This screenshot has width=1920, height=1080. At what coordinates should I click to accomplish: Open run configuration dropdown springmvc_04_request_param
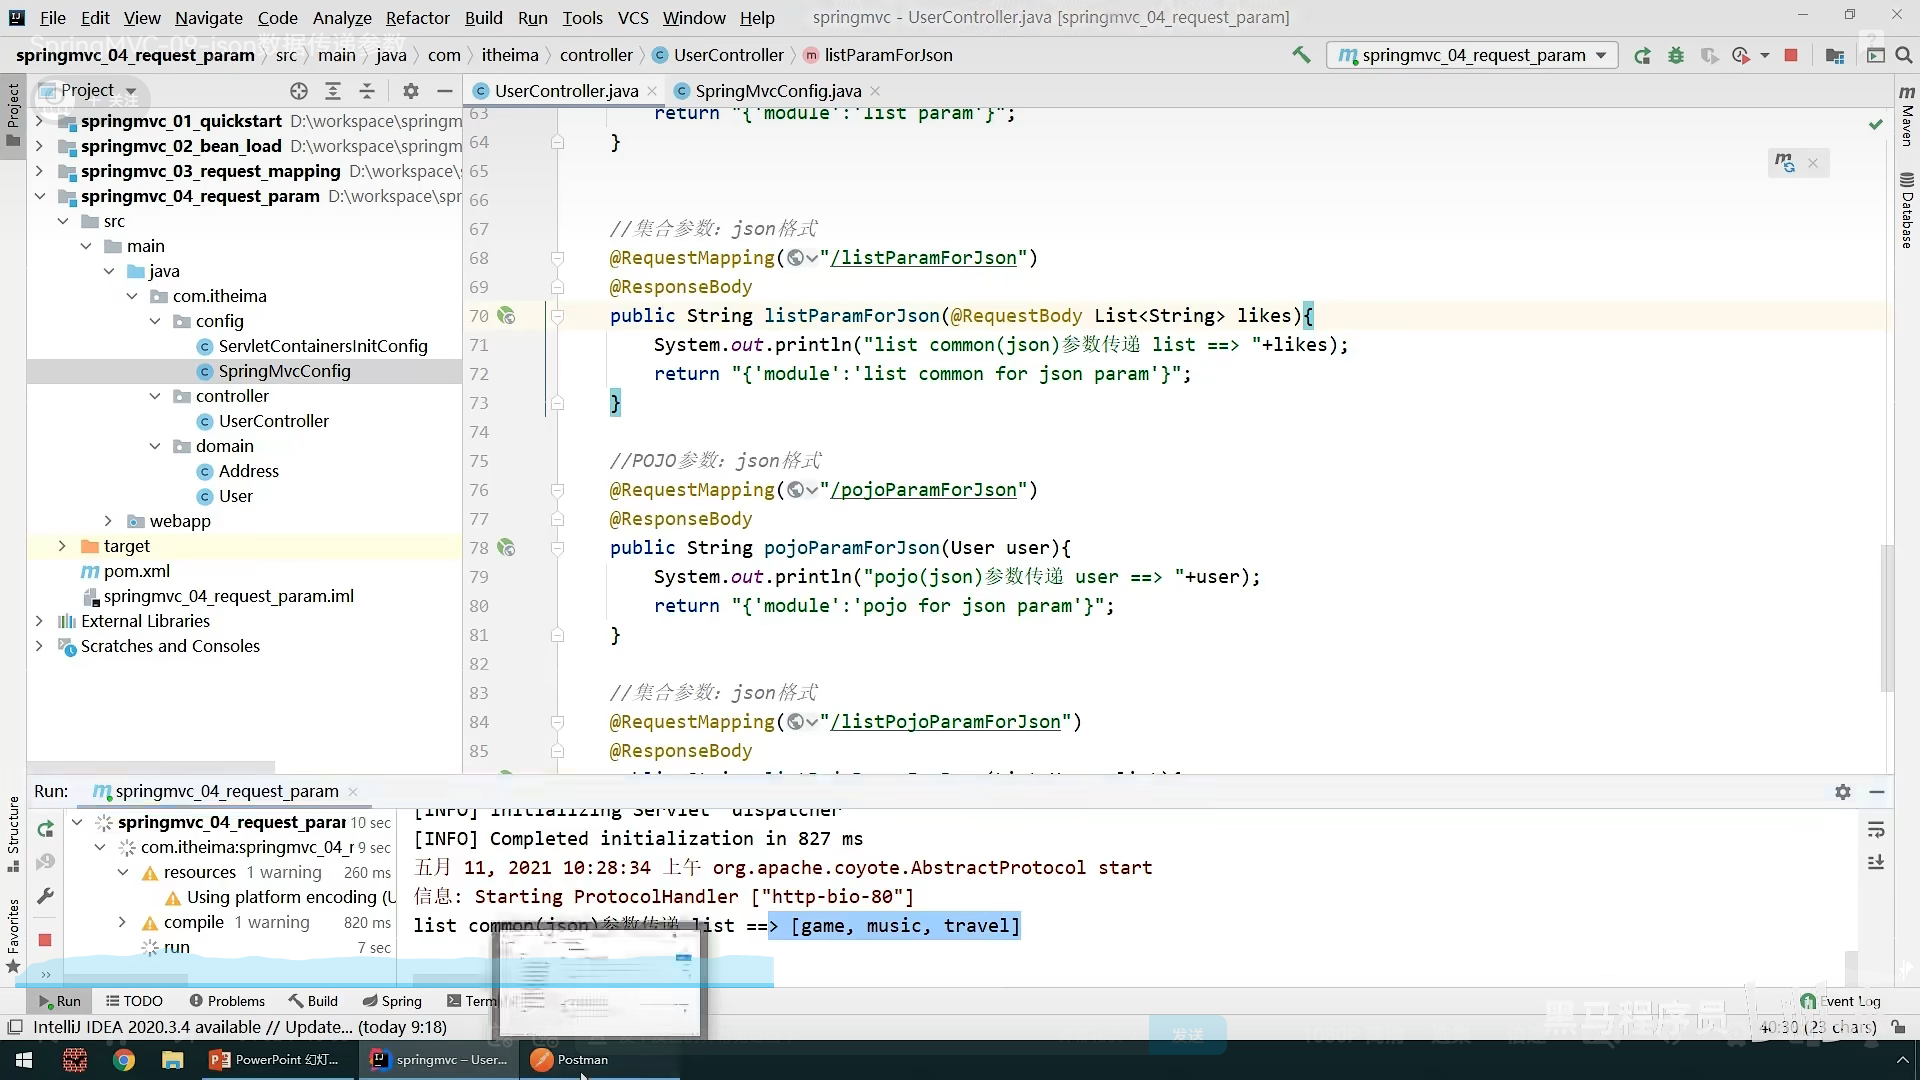(1472, 55)
